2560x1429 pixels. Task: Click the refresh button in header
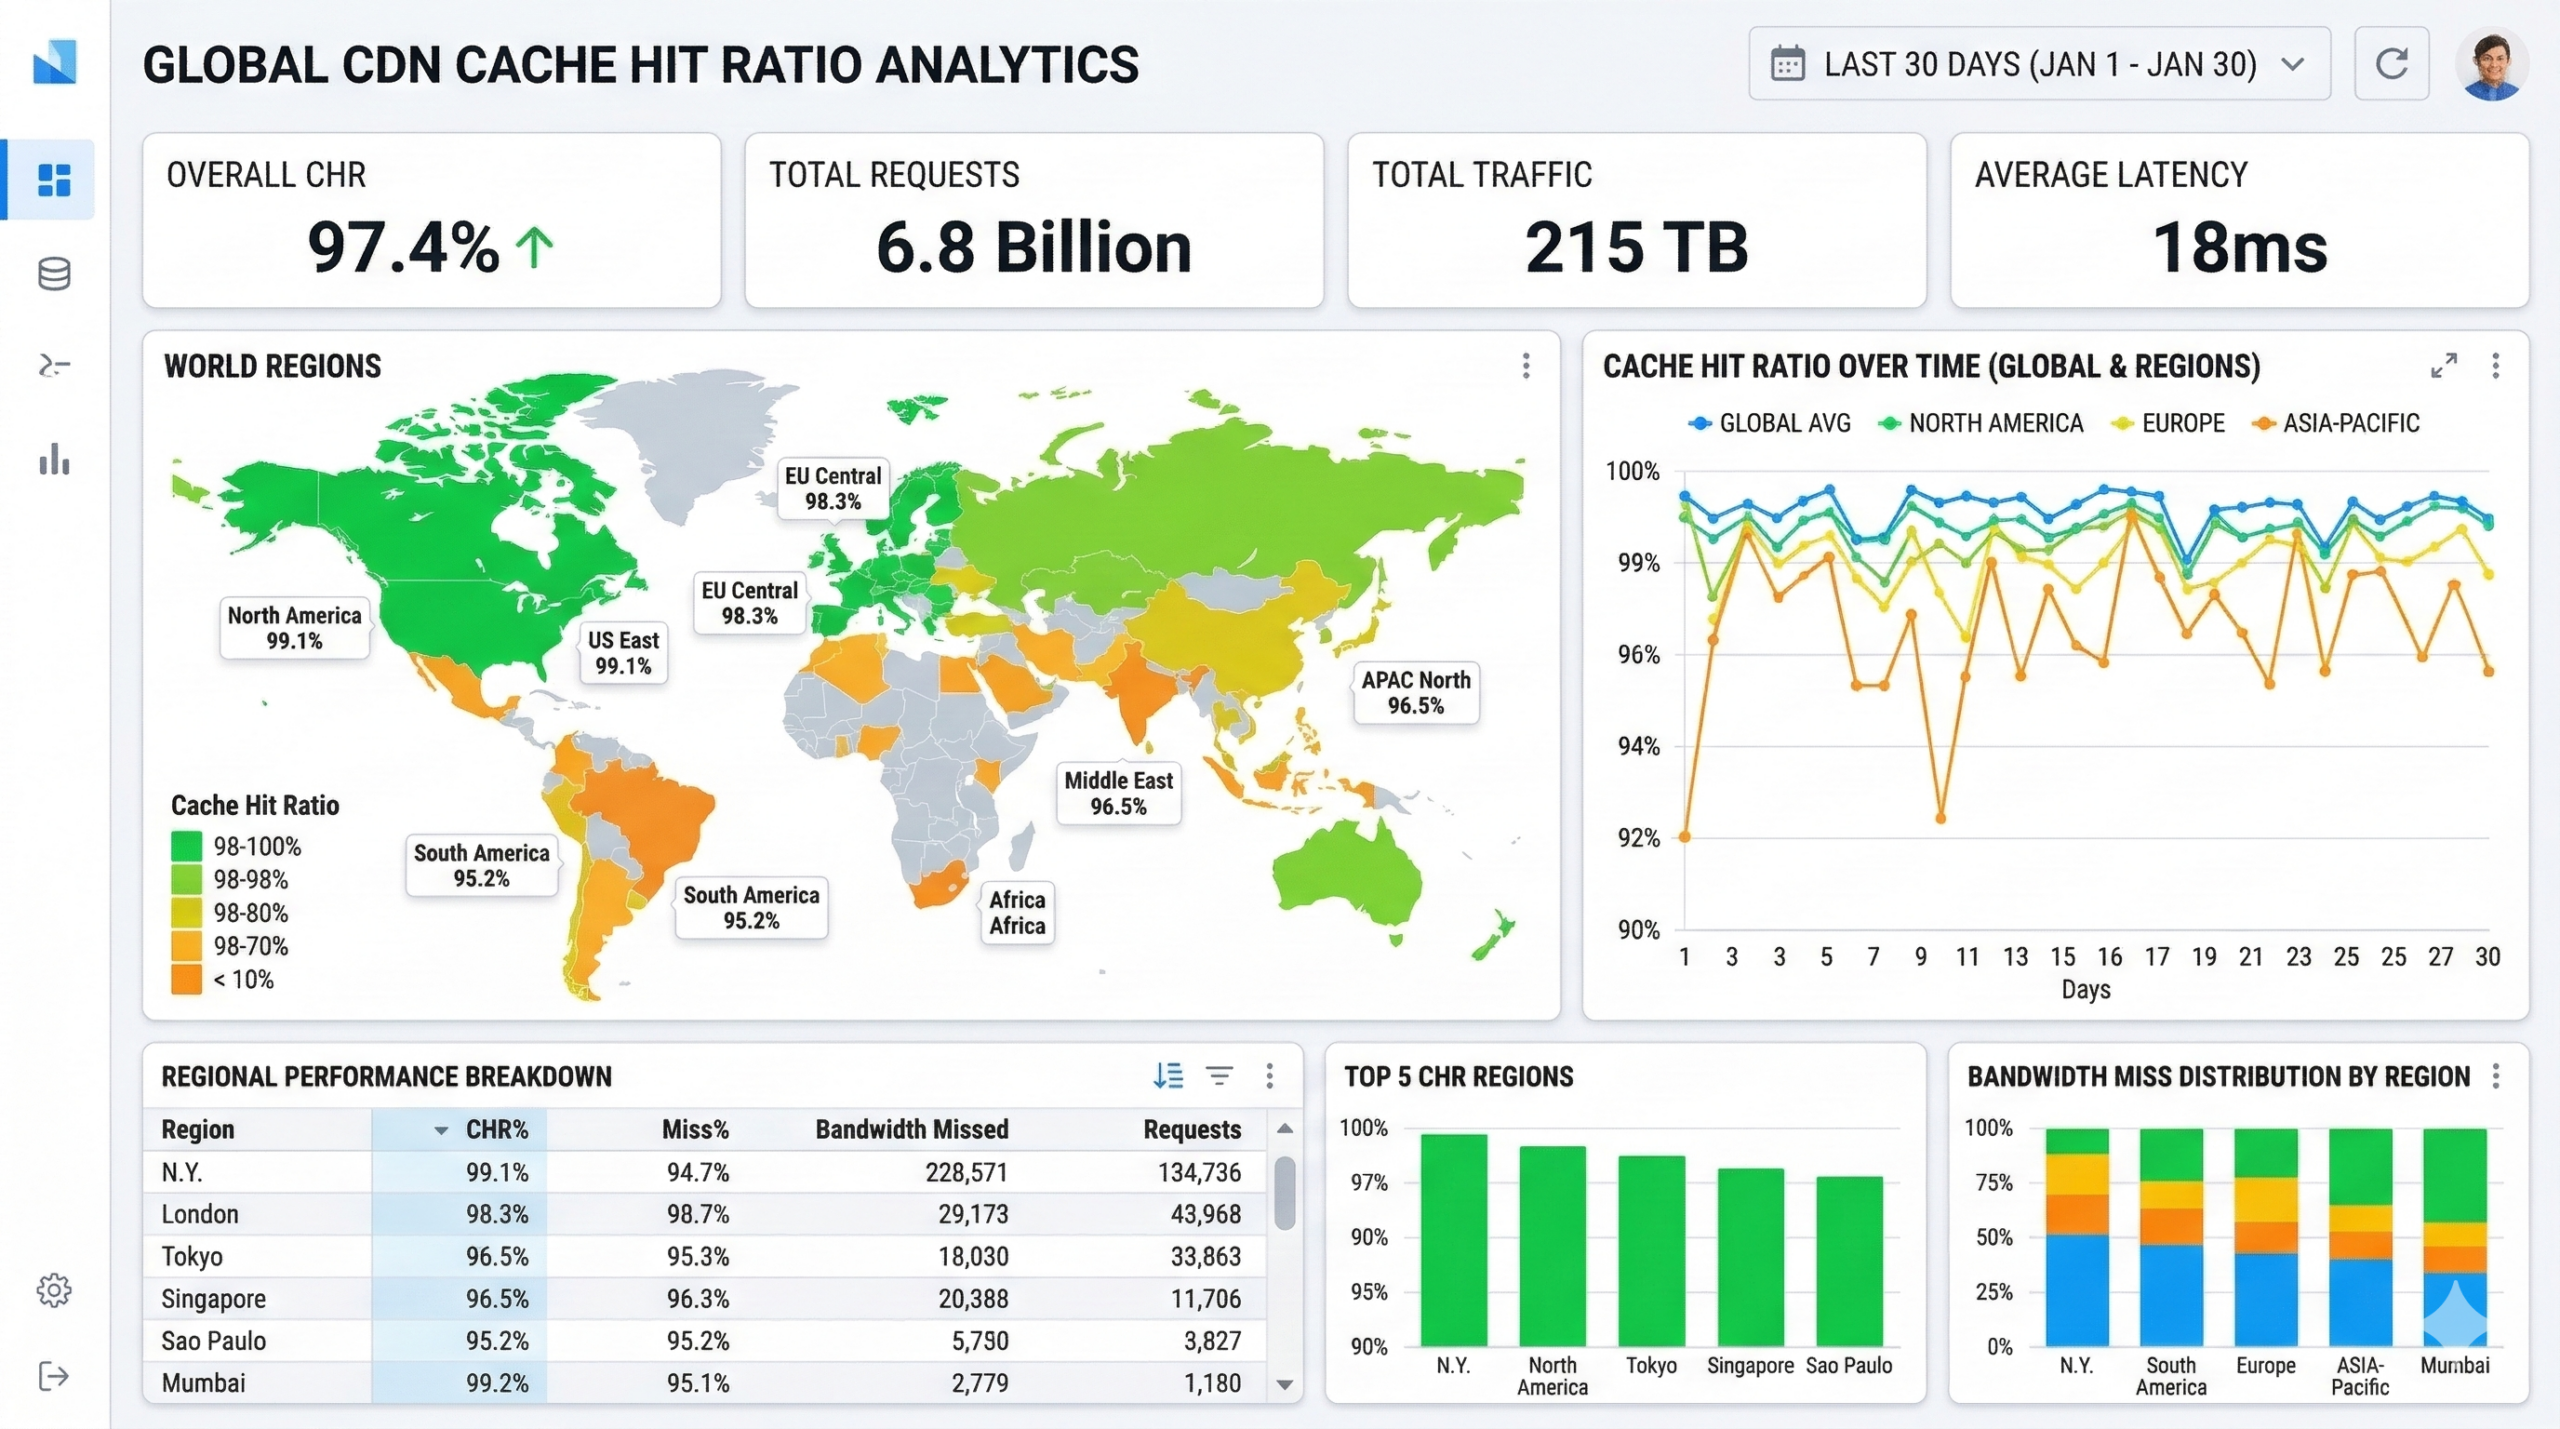tap(2391, 64)
